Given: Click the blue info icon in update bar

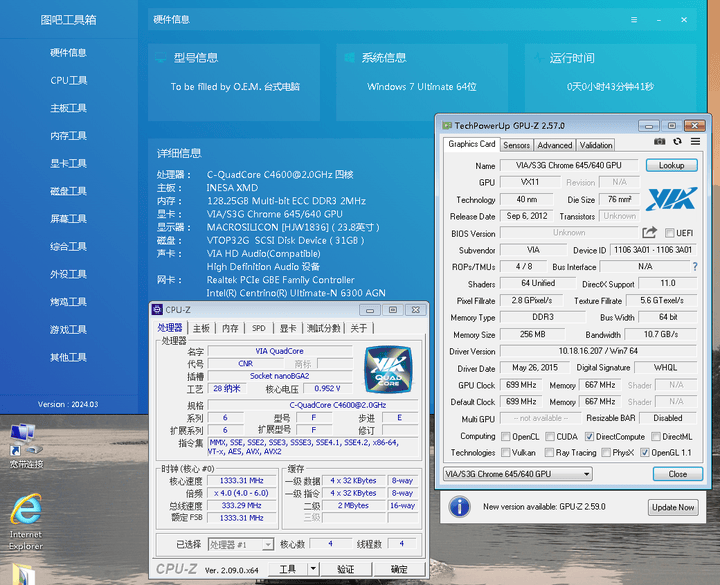Looking at the screenshot, I should click(460, 507).
